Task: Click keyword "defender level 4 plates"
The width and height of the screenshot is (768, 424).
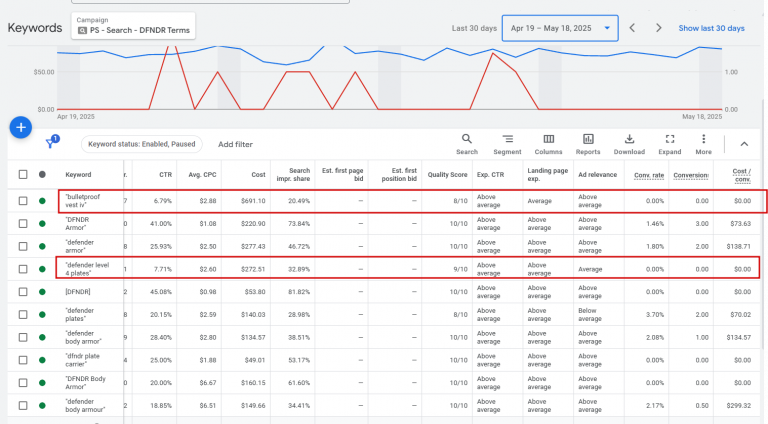Action: coord(87,269)
